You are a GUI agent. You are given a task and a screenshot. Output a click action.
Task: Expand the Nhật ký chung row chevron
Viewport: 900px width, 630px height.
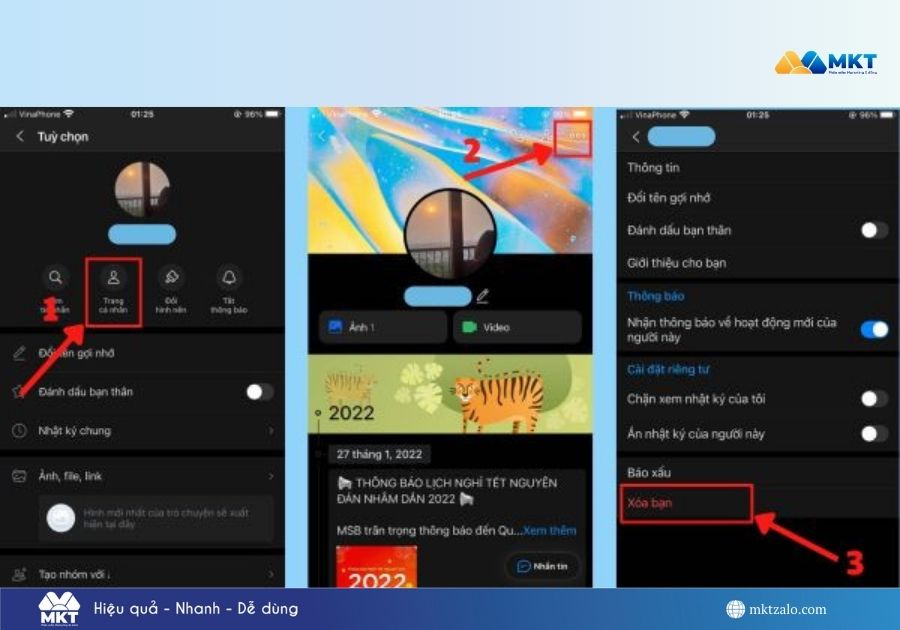(x=270, y=431)
